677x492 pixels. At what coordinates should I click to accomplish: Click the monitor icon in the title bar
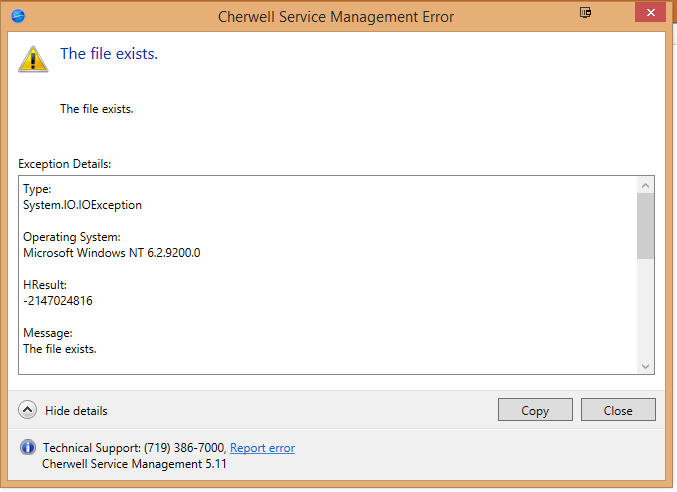586,13
